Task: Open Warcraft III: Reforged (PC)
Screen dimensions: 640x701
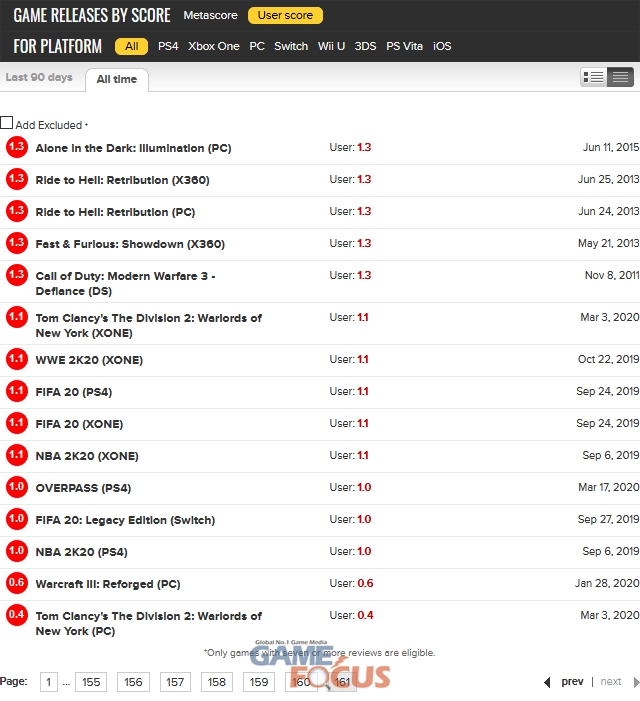Action: (108, 584)
